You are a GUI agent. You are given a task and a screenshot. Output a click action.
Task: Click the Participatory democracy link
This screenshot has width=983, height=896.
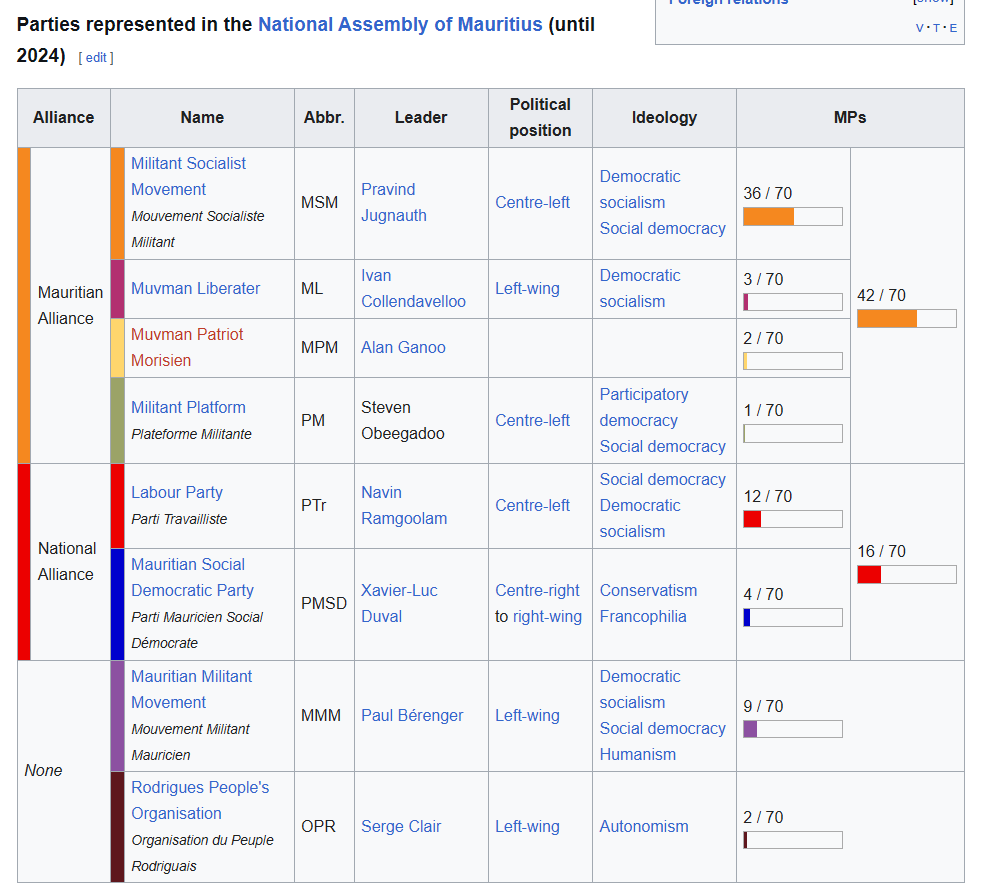[643, 407]
